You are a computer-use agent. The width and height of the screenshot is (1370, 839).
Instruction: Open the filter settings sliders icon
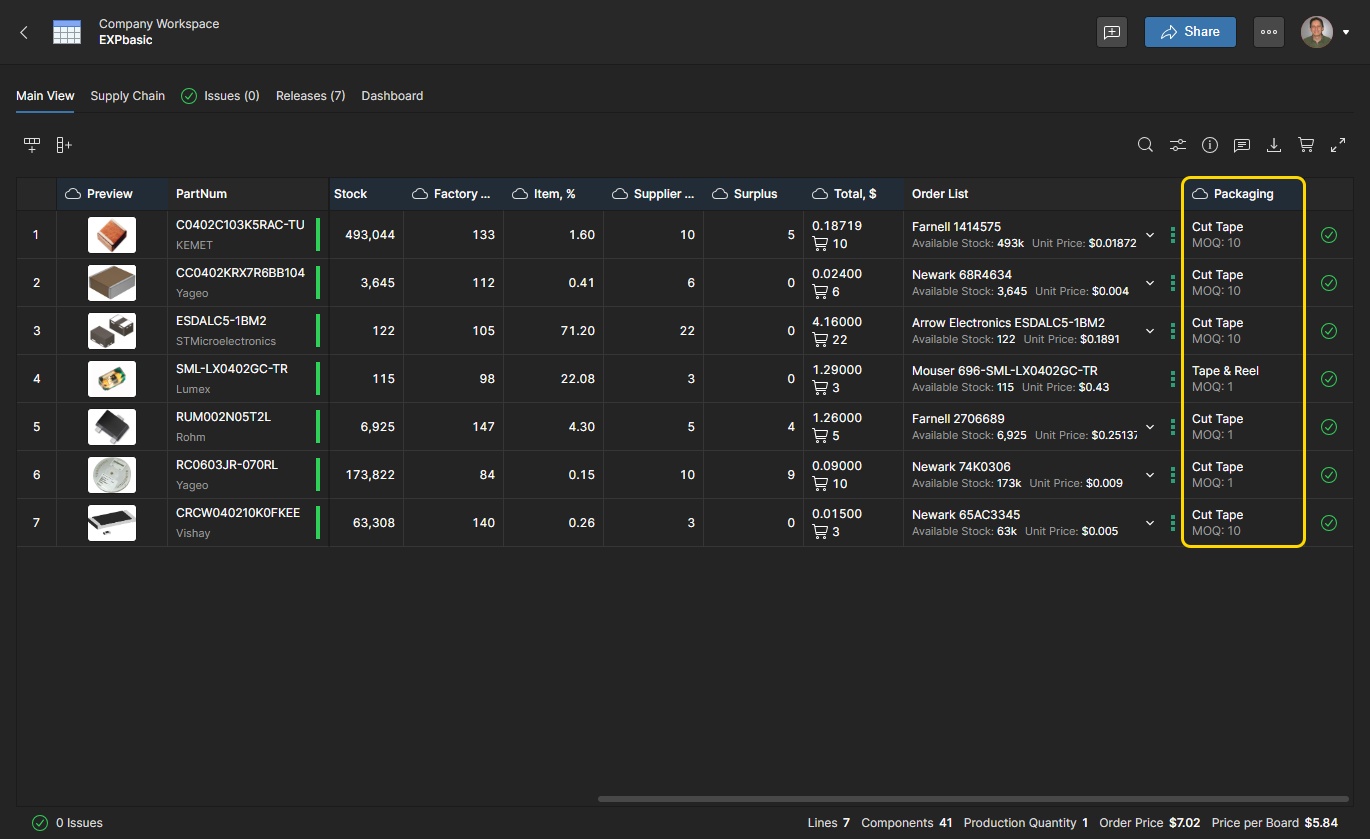click(1178, 145)
